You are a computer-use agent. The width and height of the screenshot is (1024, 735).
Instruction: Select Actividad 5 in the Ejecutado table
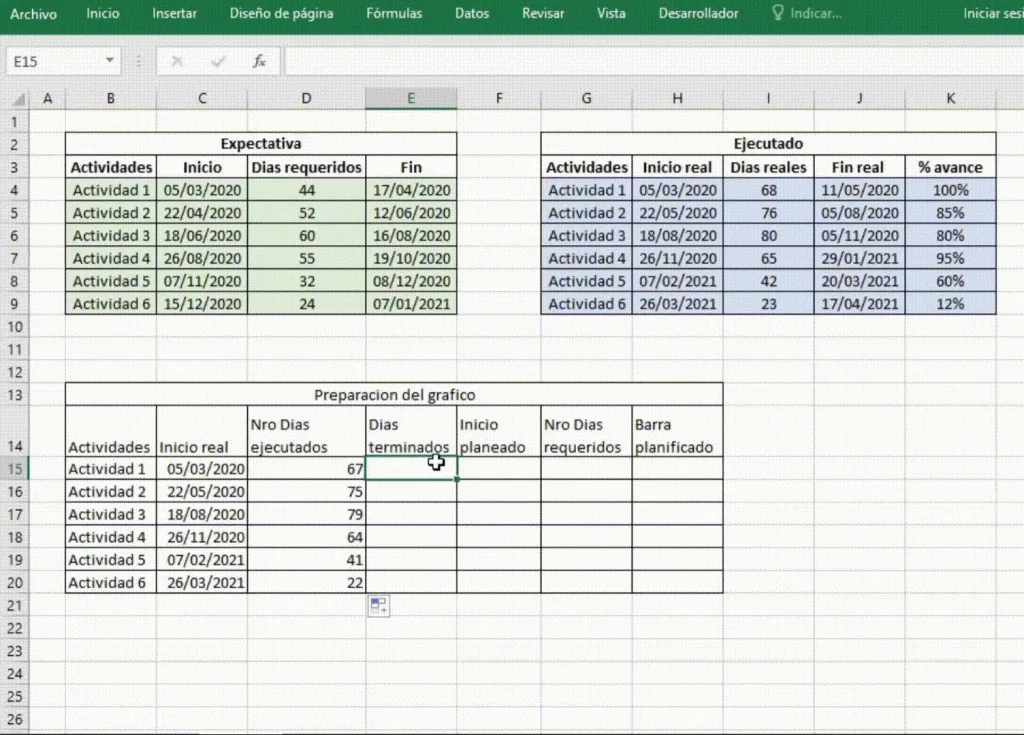pyautogui.click(x=586, y=281)
